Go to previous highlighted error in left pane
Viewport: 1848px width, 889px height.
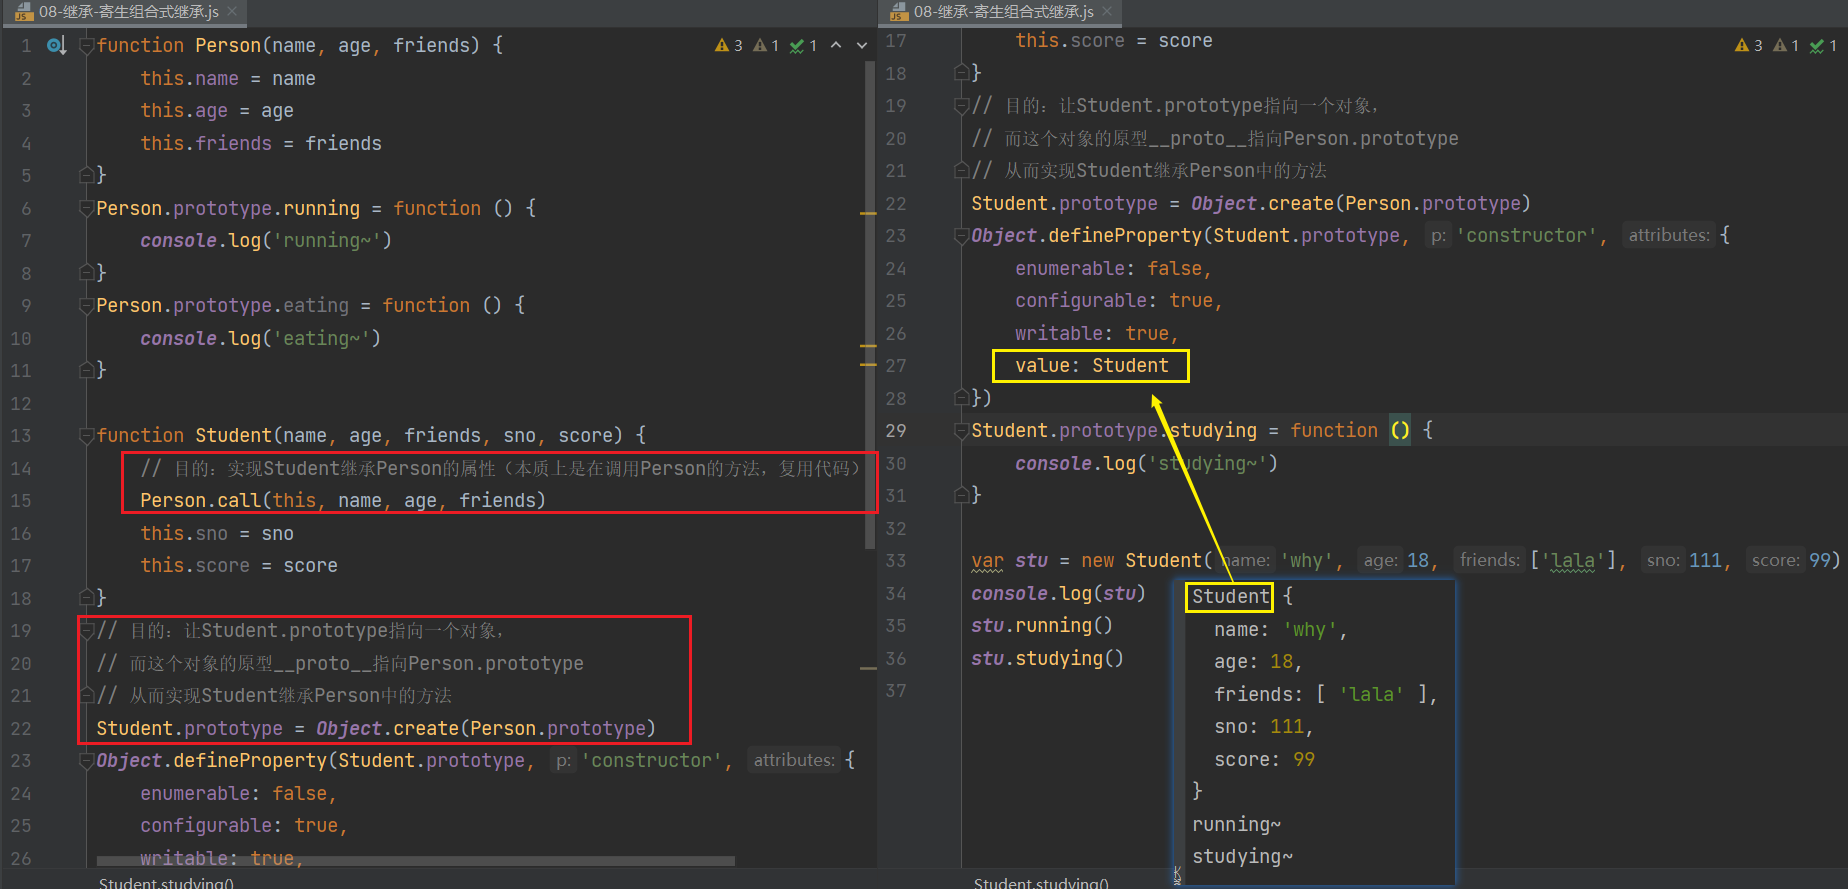coord(836,45)
